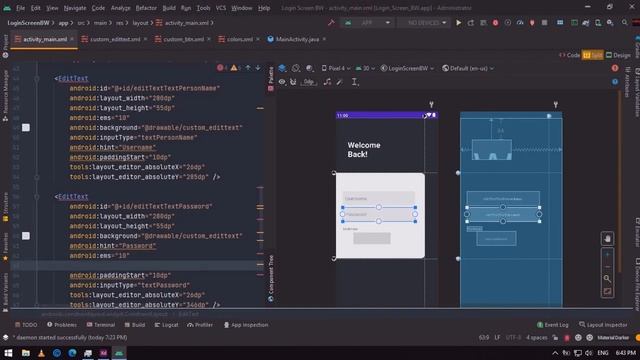Viewport: 640px width, 360px height.
Task: Switch to Code view mode
Action: coord(569,55)
